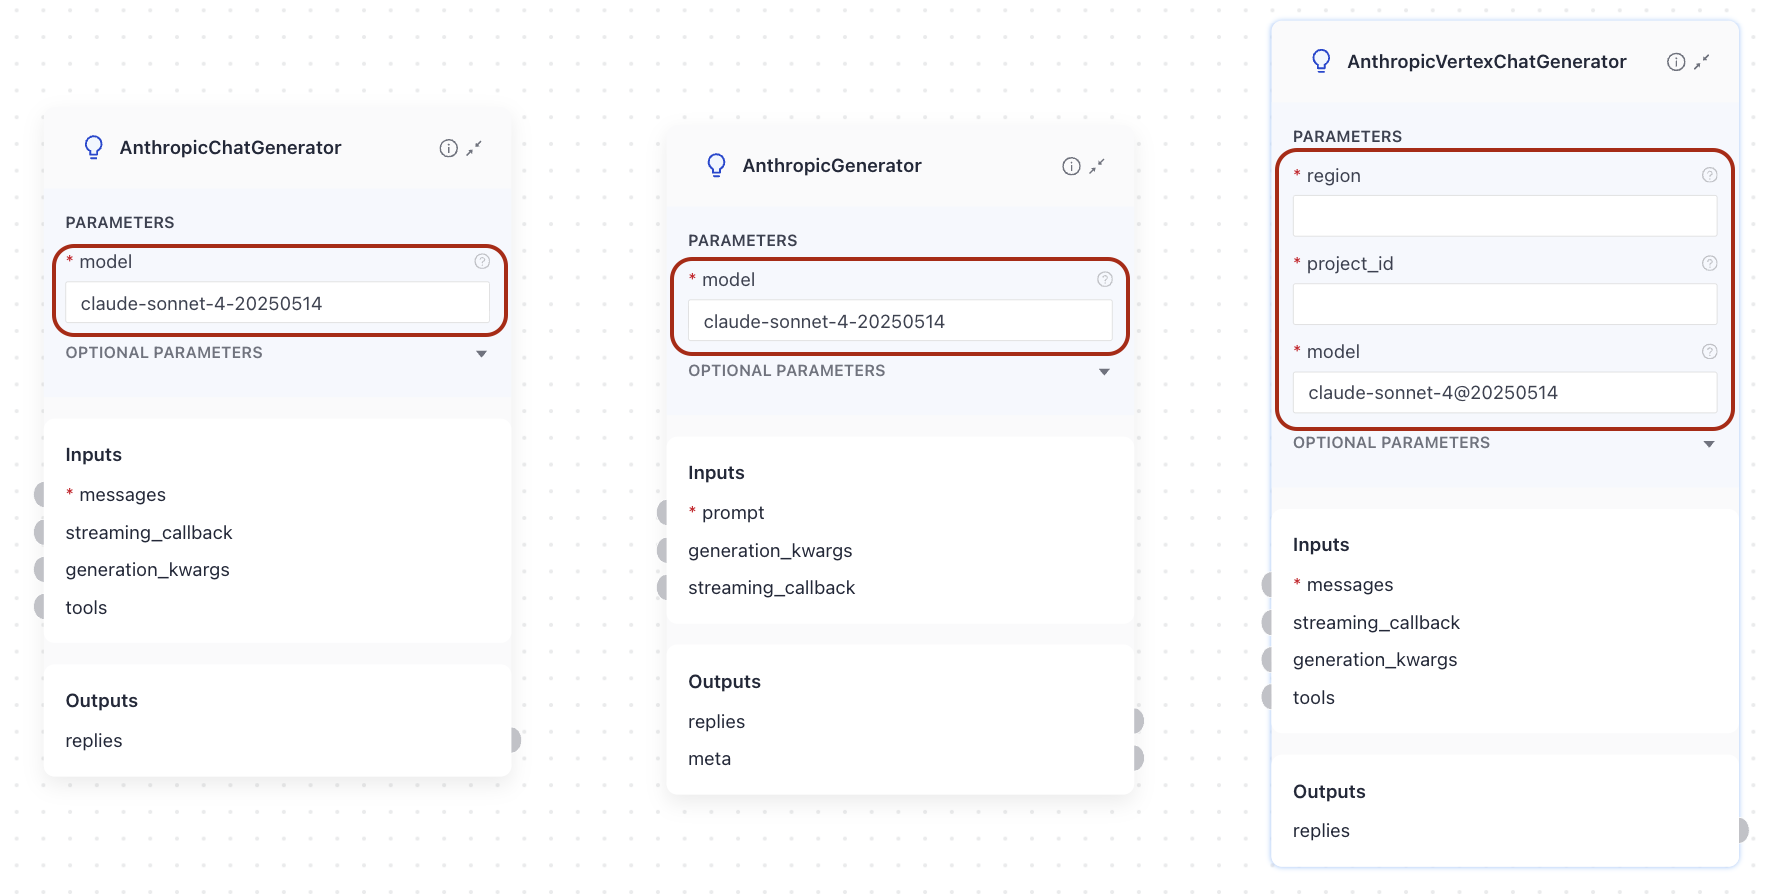Viewport: 1768px width, 894px height.
Task: Expand Optional Parameters in AnthropicChatGenerator
Action: pyautogui.click(x=481, y=354)
